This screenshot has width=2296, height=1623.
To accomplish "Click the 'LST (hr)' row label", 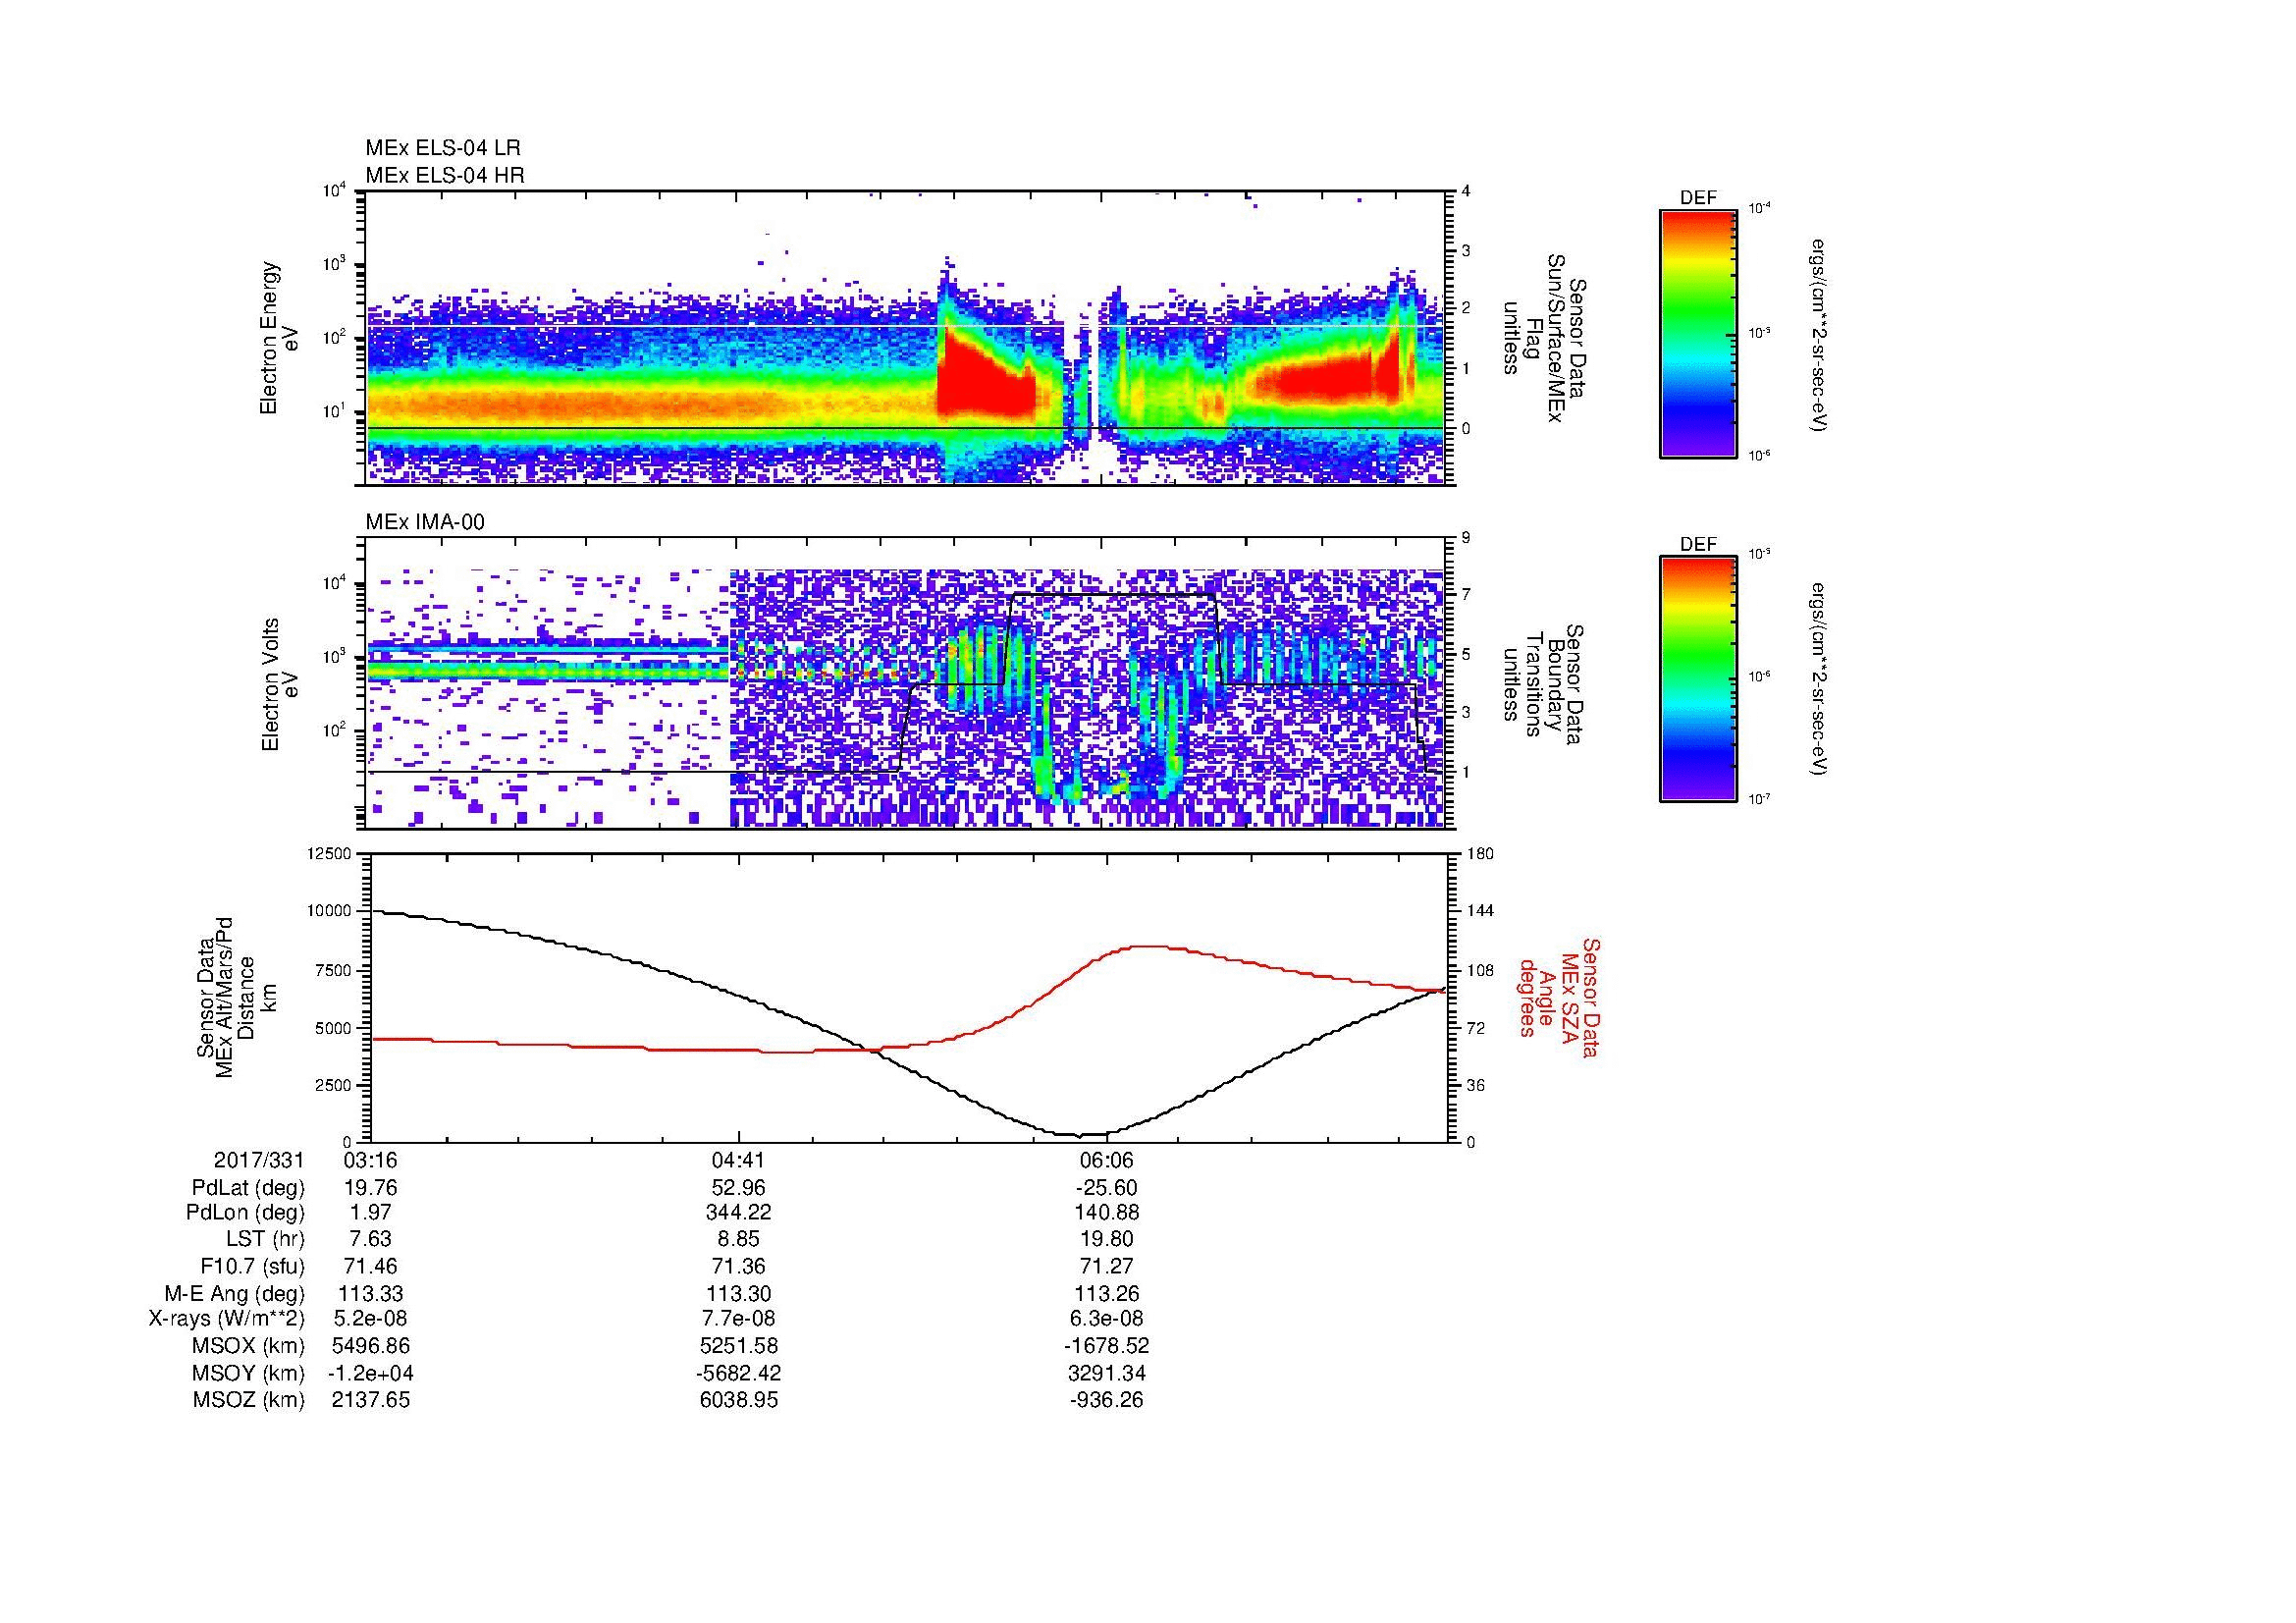I will 265,1239.
